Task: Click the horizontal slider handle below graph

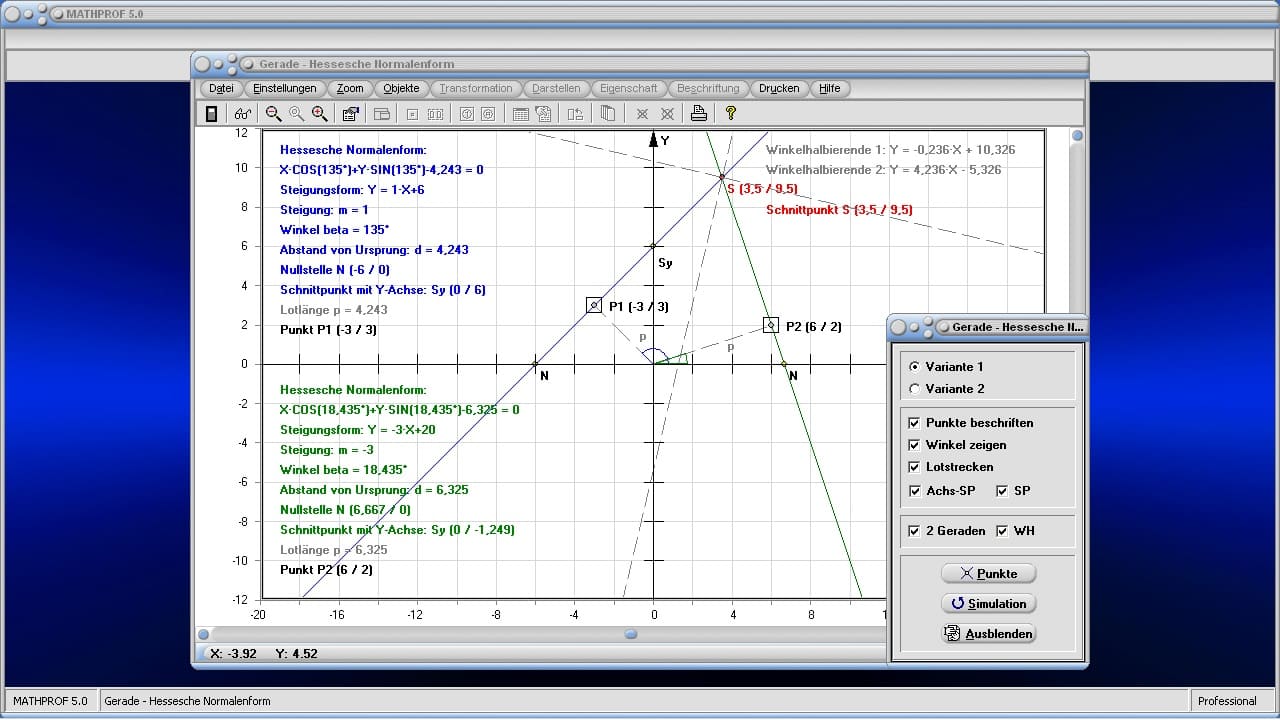Action: (x=630, y=633)
